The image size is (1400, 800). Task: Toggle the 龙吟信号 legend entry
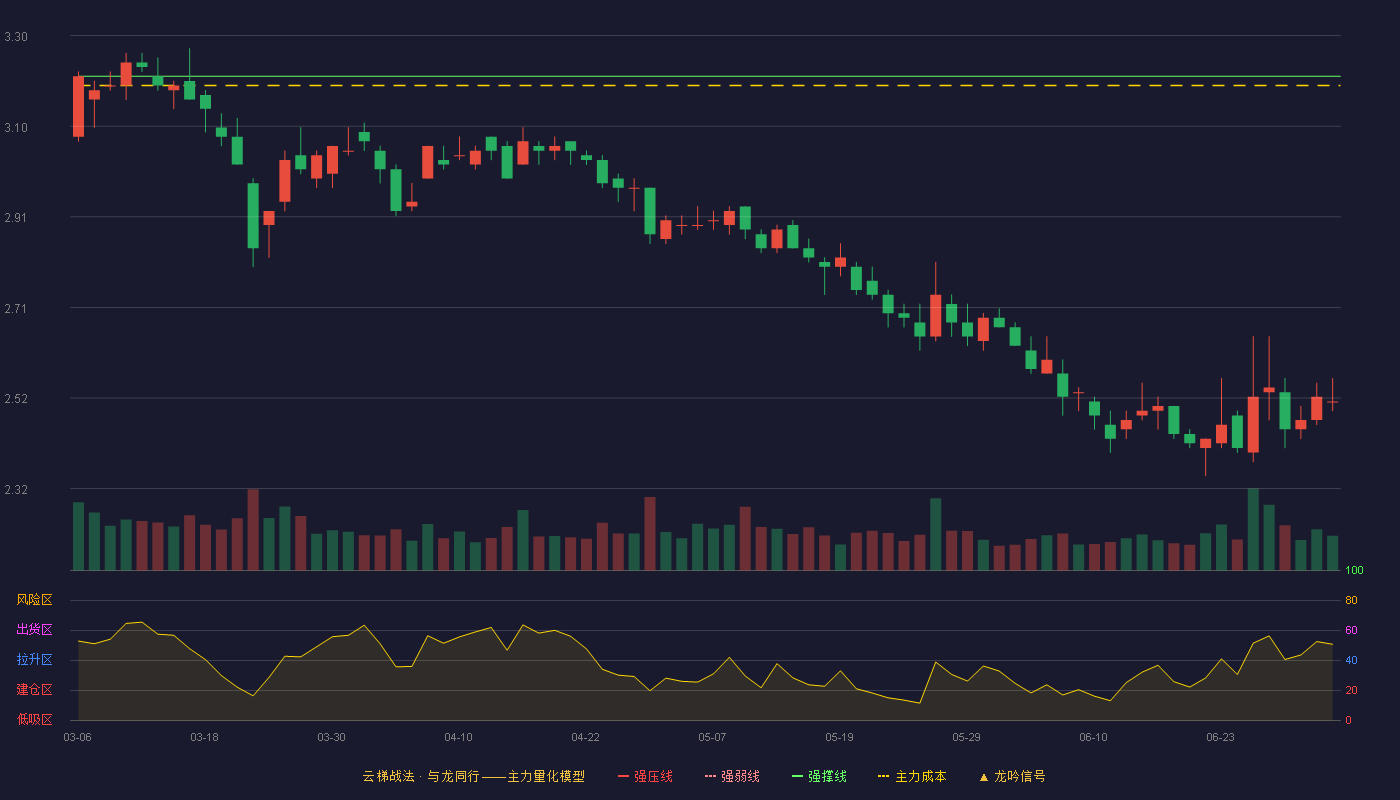[1011, 776]
